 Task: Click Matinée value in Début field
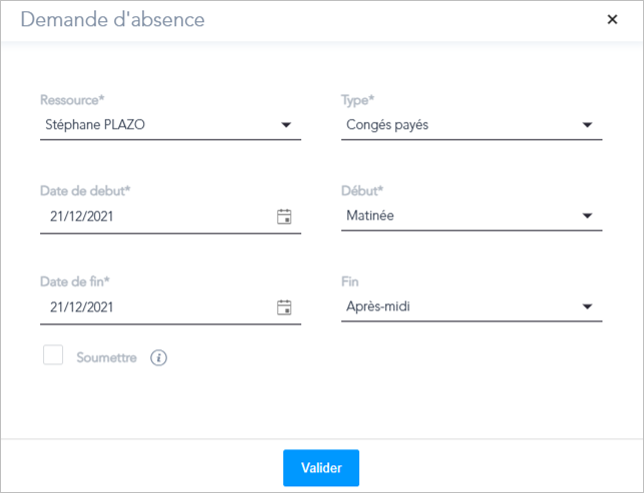click(370, 216)
